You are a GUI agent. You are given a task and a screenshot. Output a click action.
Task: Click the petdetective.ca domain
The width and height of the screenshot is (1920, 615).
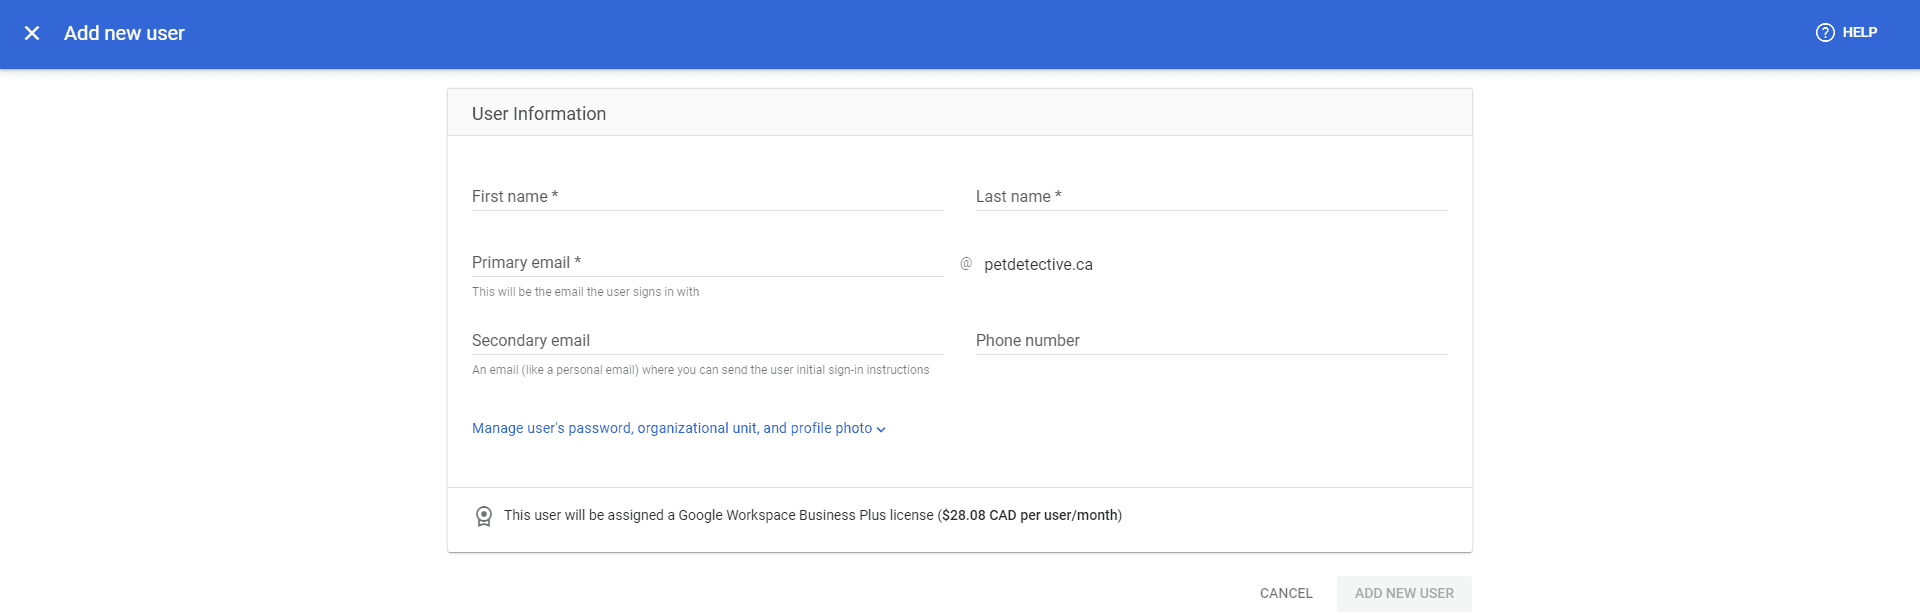[1038, 265]
